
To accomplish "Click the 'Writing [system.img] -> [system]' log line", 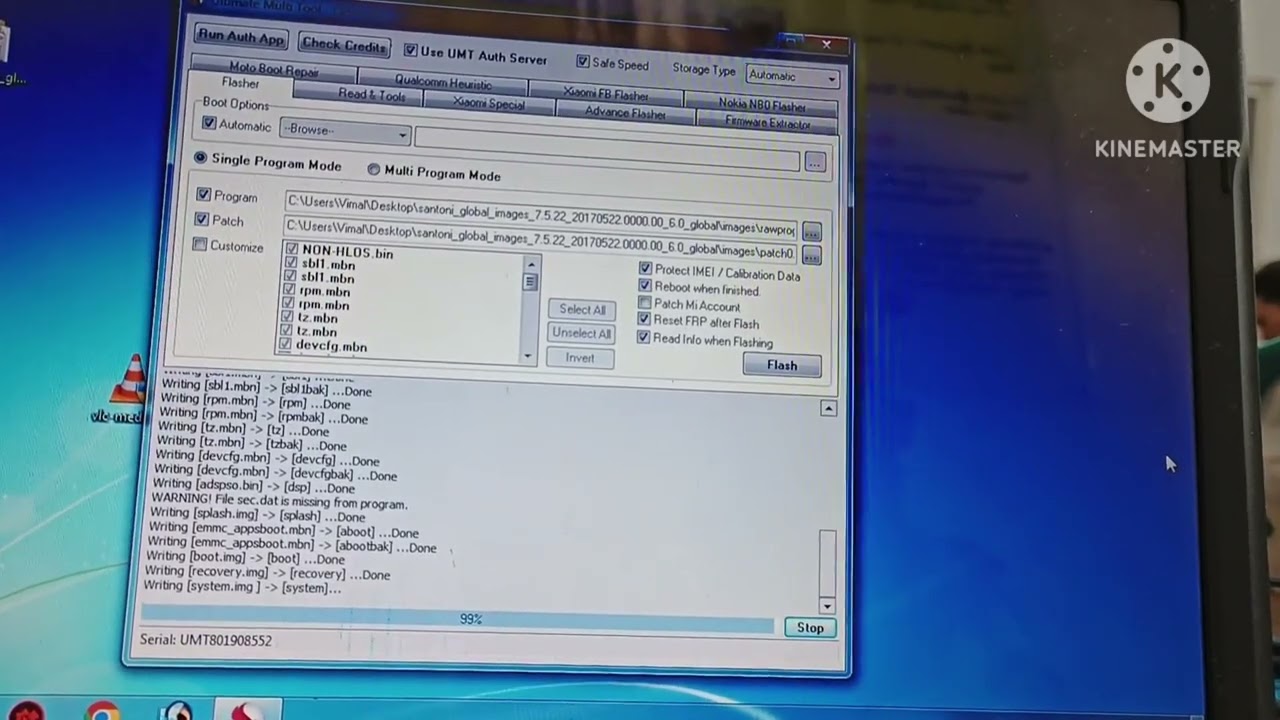I will (x=243, y=587).
